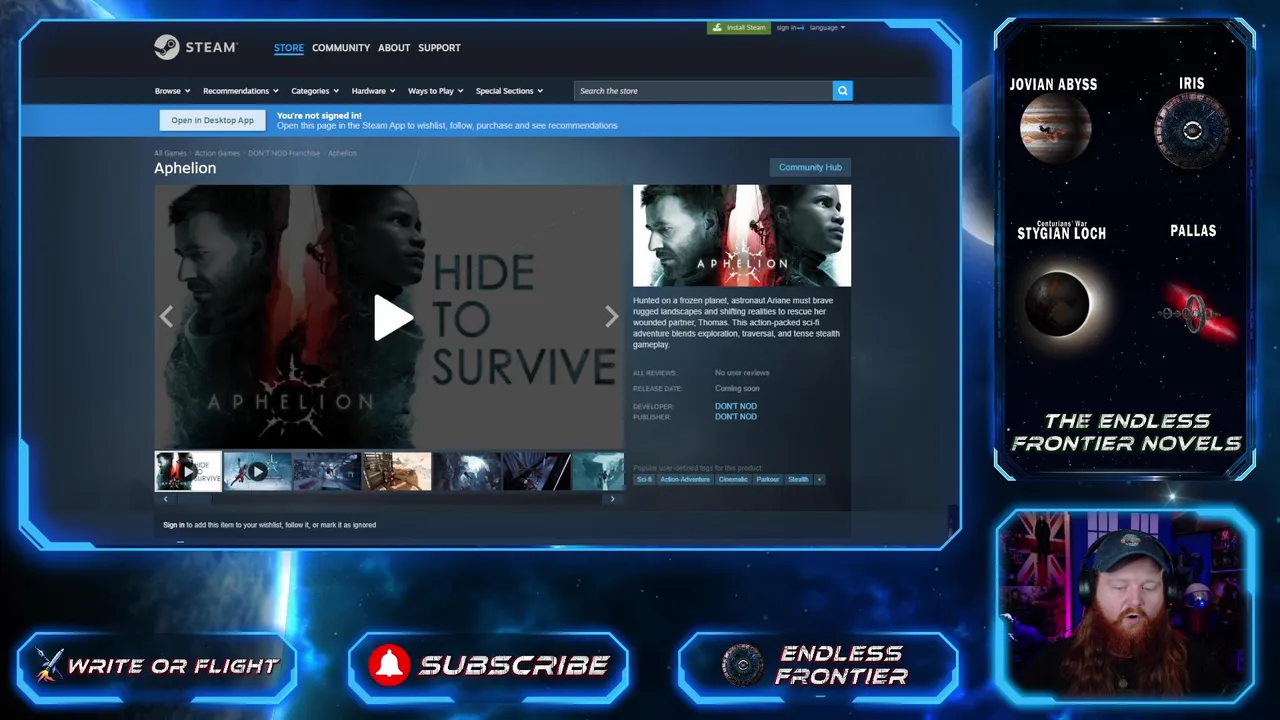The image size is (1280, 720).
Task: Go to previous media with left arrow
Action: 166,317
